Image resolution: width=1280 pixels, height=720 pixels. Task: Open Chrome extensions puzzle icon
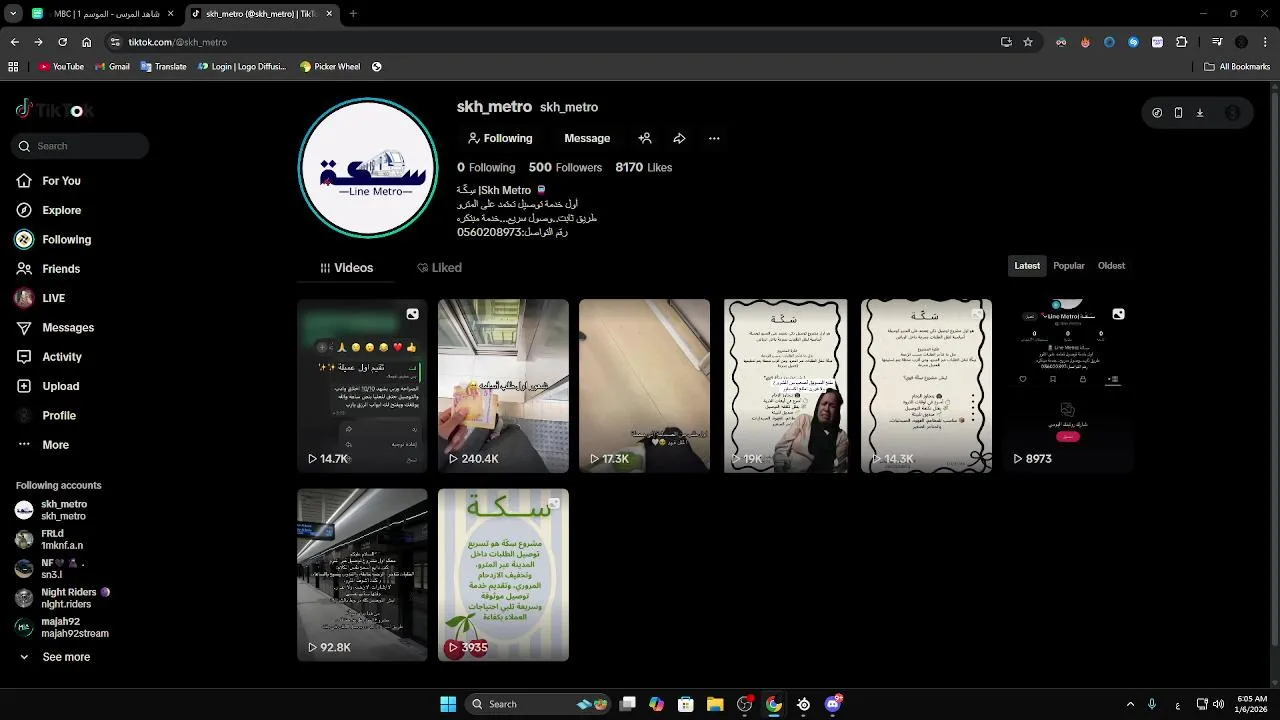[1181, 42]
